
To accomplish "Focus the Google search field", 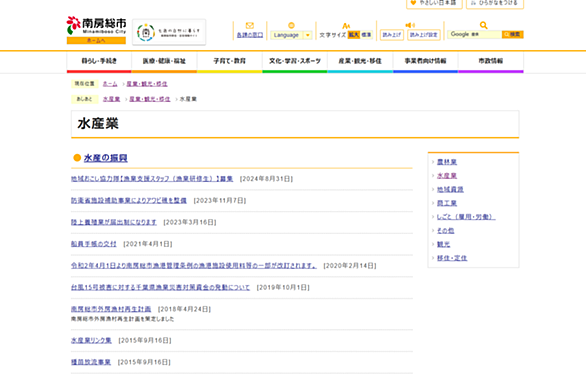I will pyautogui.click(x=475, y=34).
